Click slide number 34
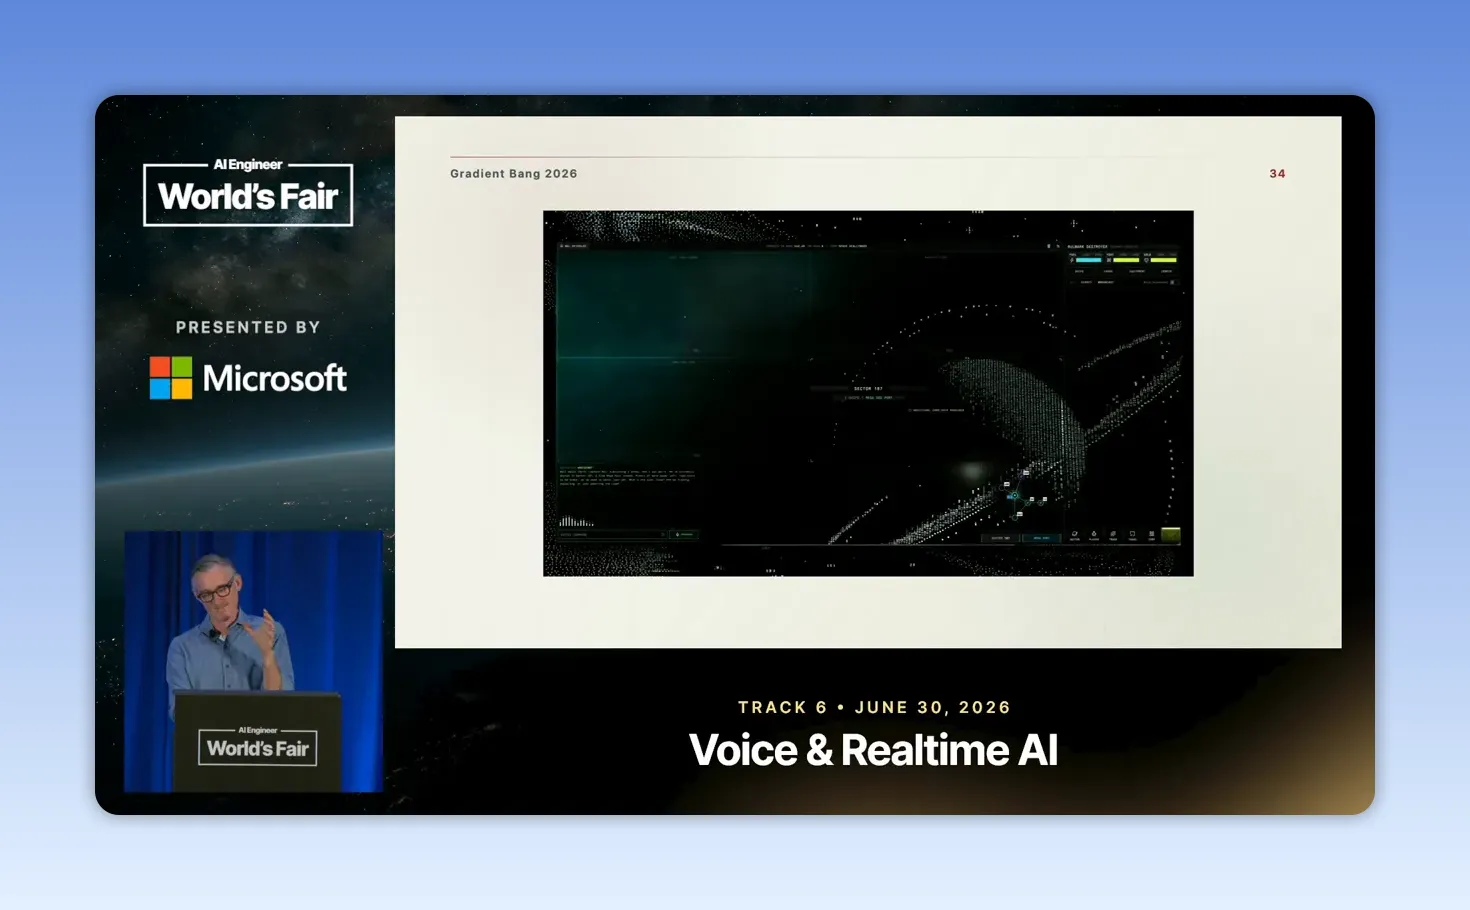1470x910 pixels. coord(1277,174)
